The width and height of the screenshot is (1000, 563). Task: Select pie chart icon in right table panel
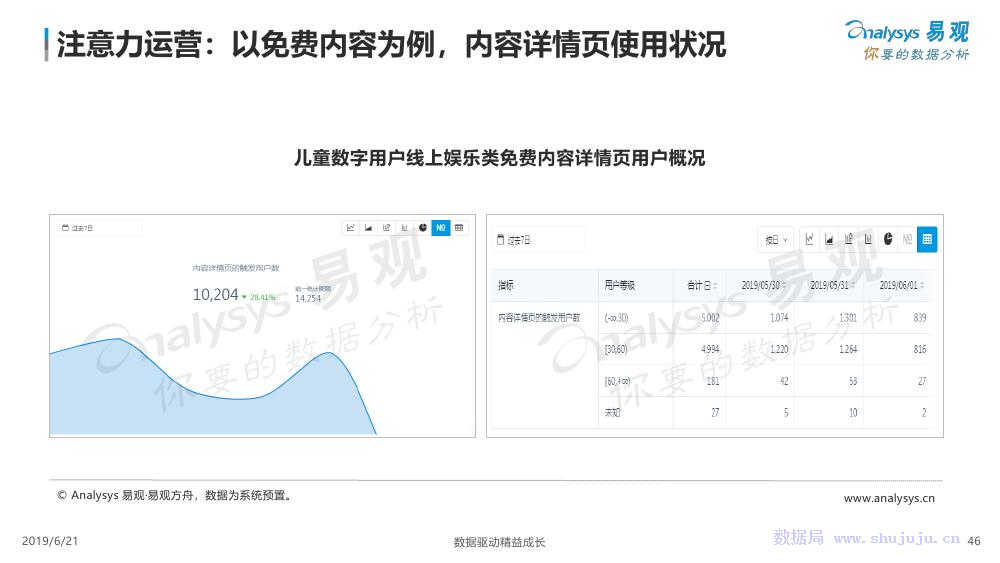point(888,239)
